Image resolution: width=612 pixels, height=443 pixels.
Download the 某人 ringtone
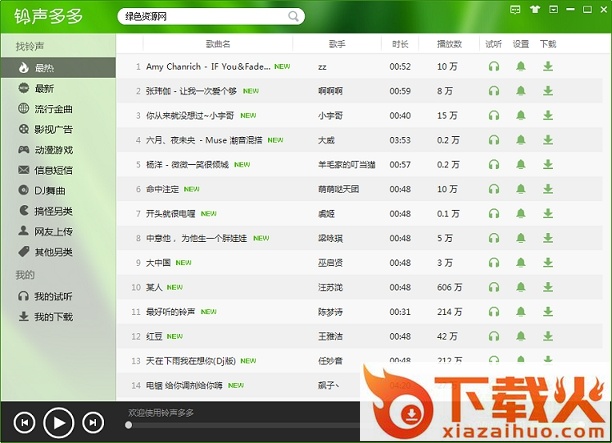tap(547, 286)
